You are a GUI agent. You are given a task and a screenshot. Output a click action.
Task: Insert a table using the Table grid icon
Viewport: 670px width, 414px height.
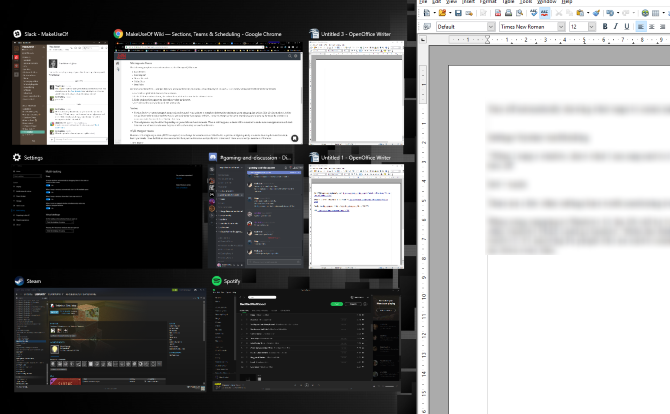(x=655, y=13)
